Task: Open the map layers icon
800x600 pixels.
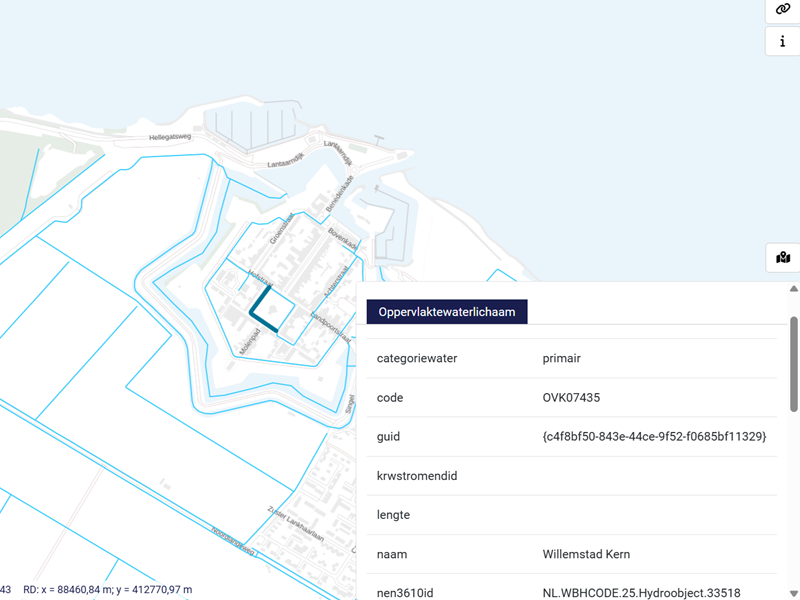Action: tap(783, 258)
